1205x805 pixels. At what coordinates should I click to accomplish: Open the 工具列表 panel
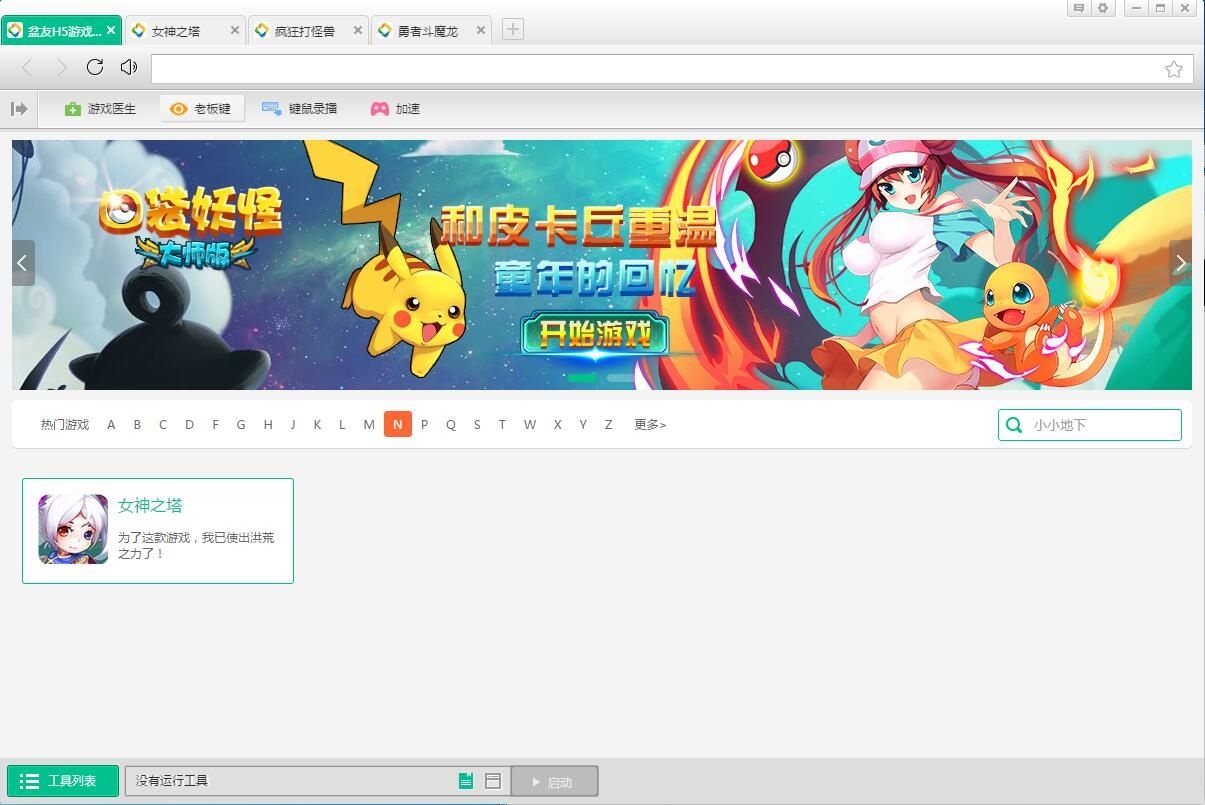tap(61, 781)
